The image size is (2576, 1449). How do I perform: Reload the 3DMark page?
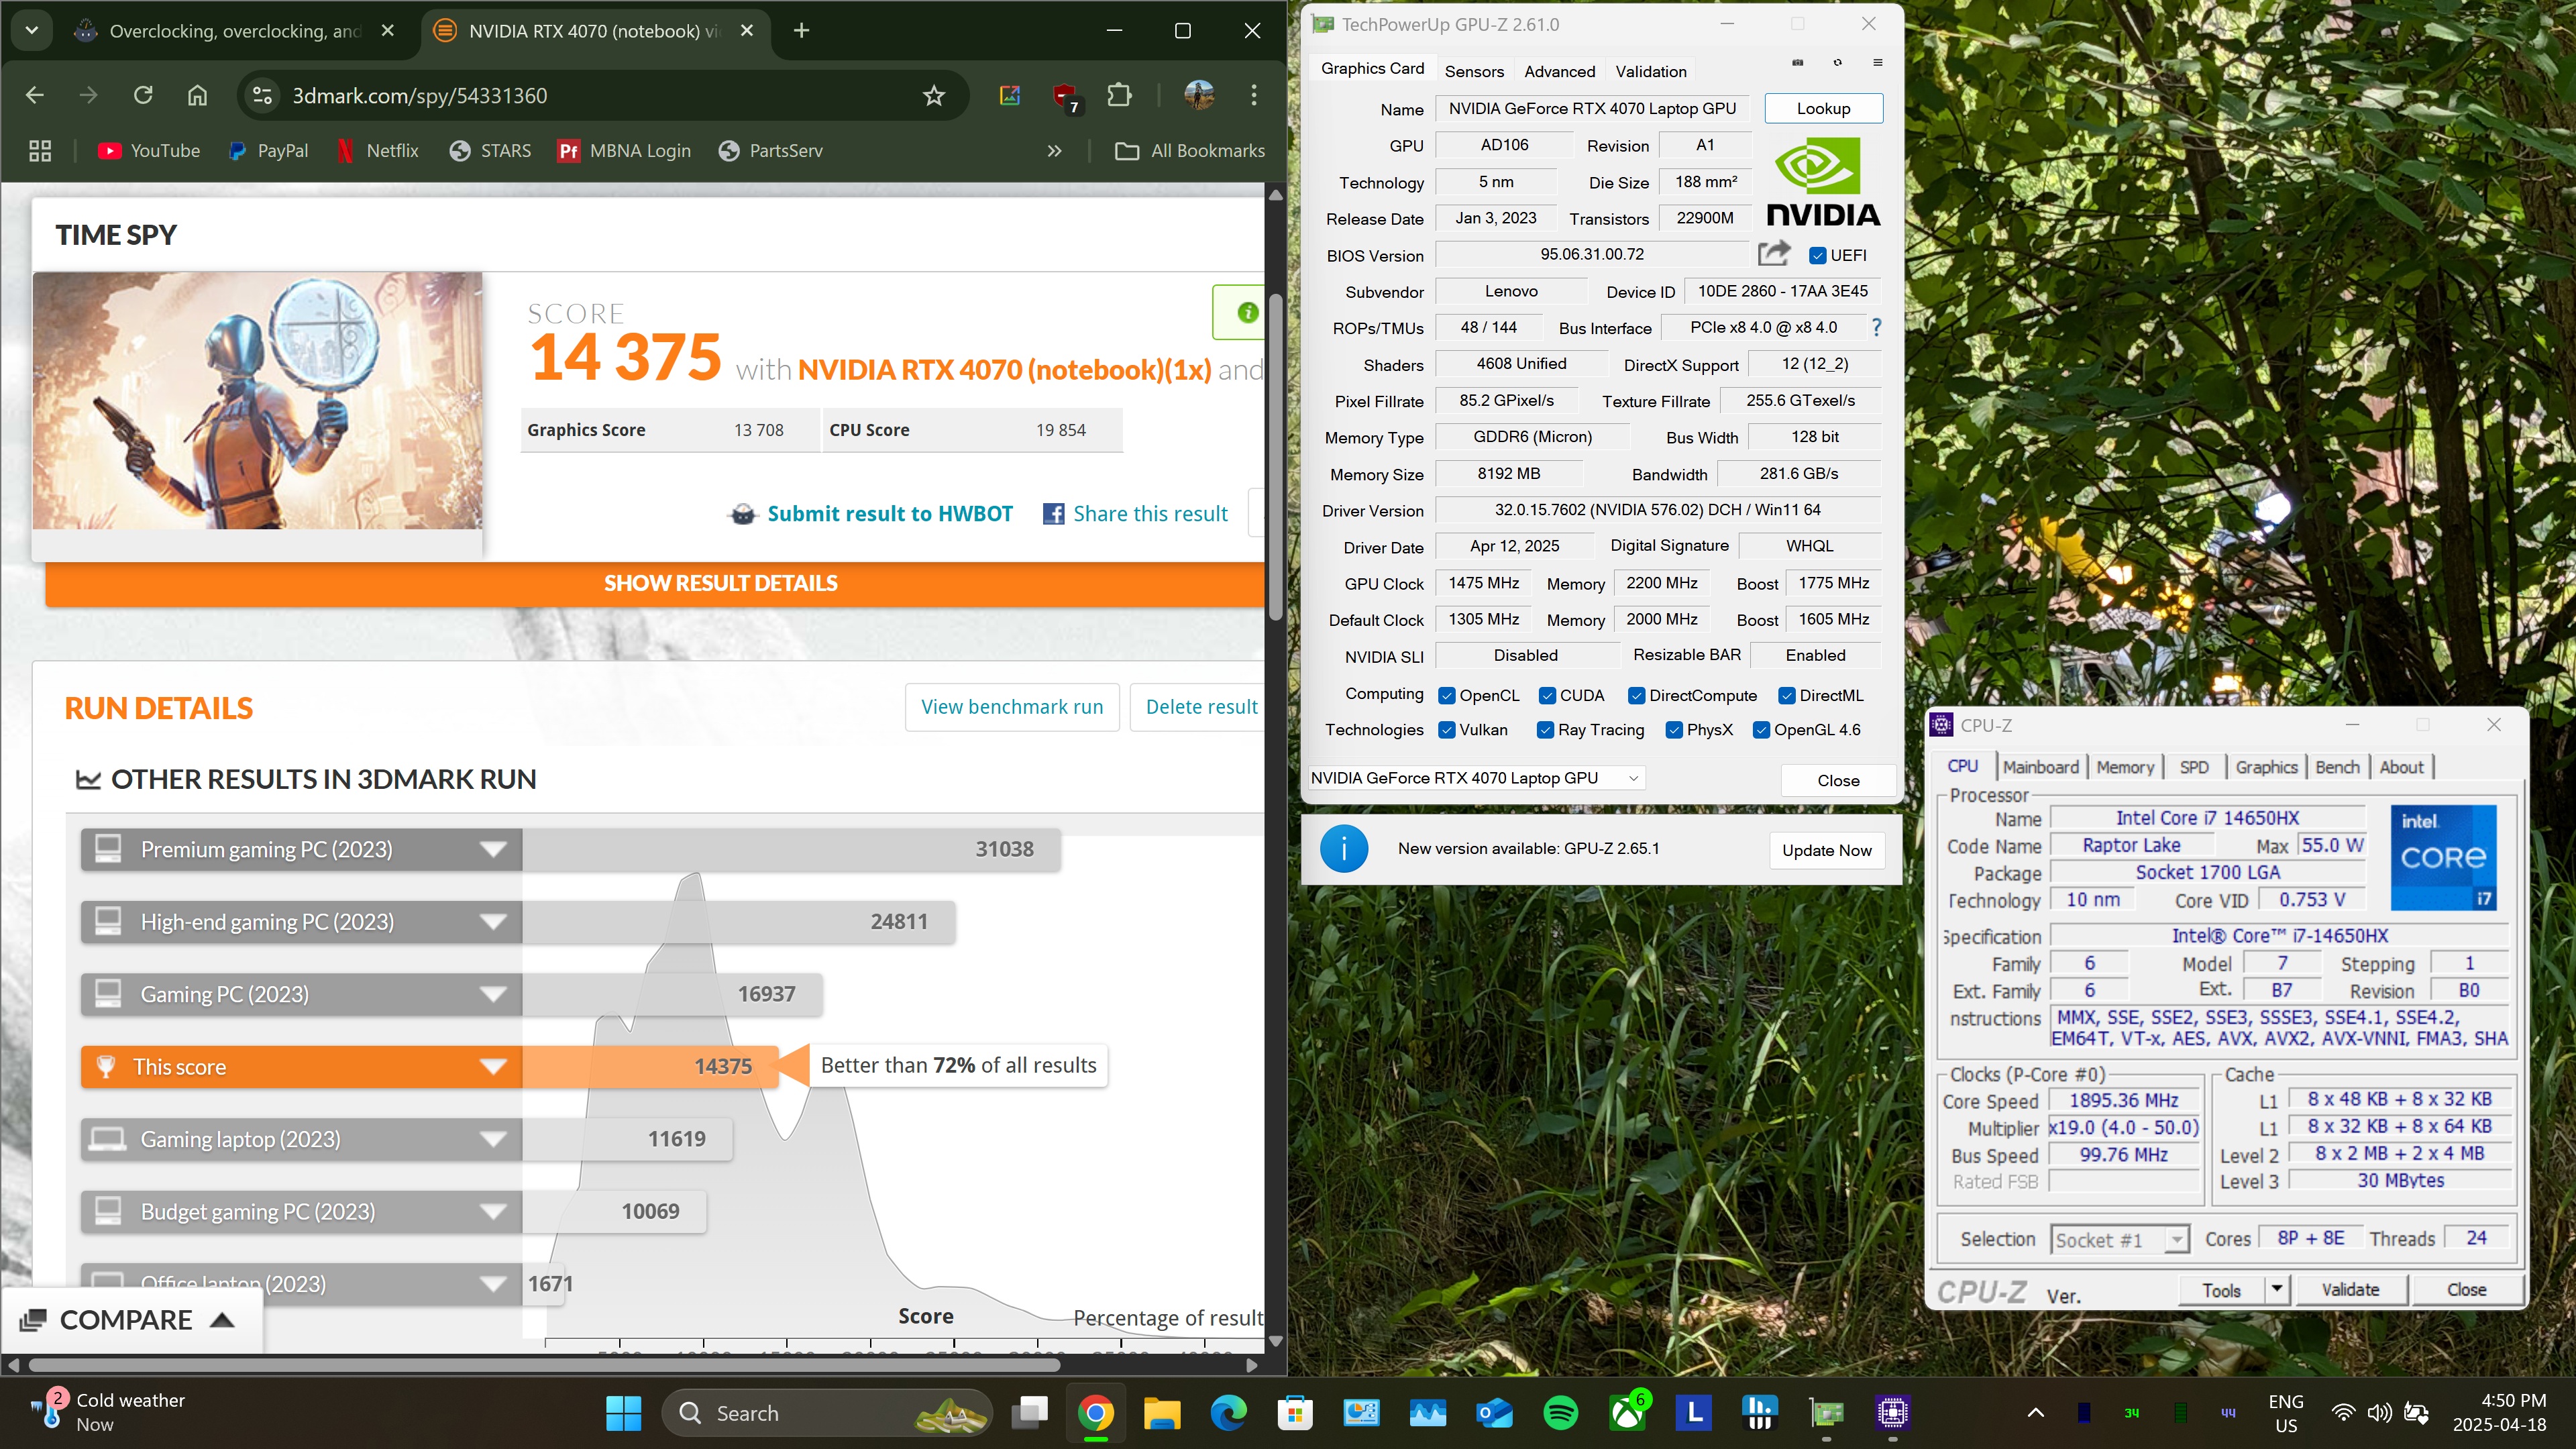(143, 96)
